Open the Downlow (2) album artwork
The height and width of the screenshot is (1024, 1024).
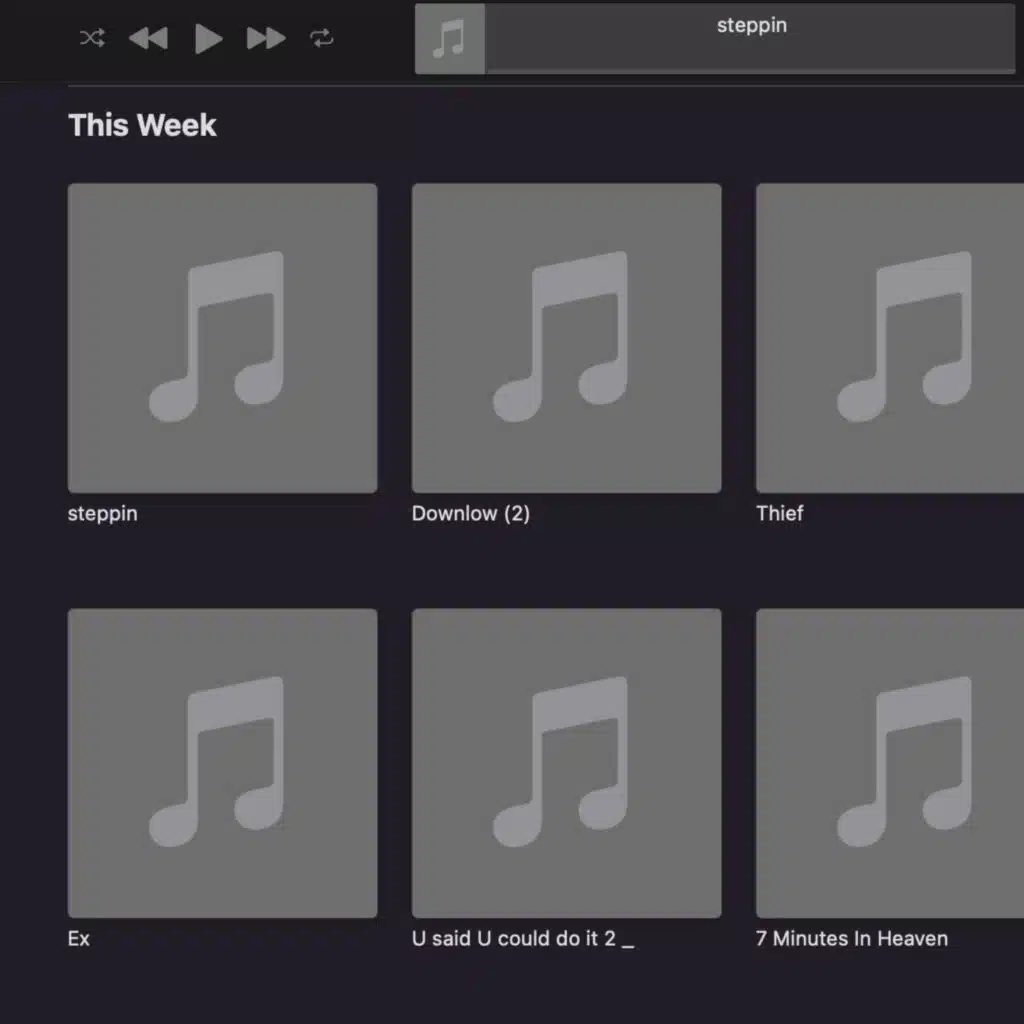click(x=567, y=338)
